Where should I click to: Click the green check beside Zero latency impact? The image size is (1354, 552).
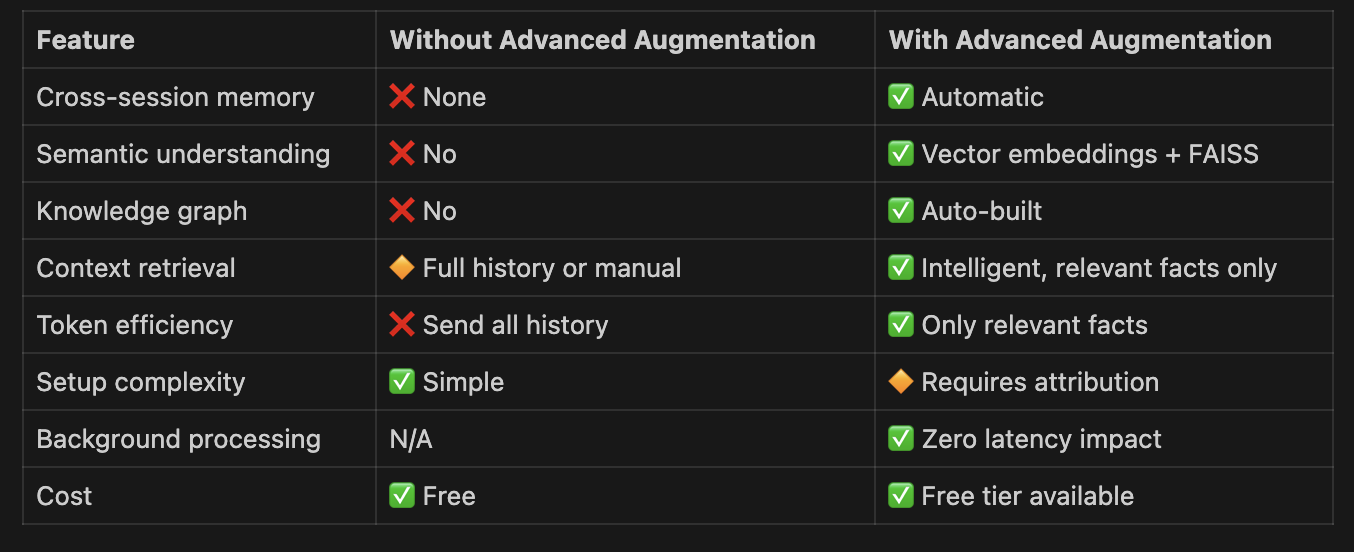[x=901, y=439]
